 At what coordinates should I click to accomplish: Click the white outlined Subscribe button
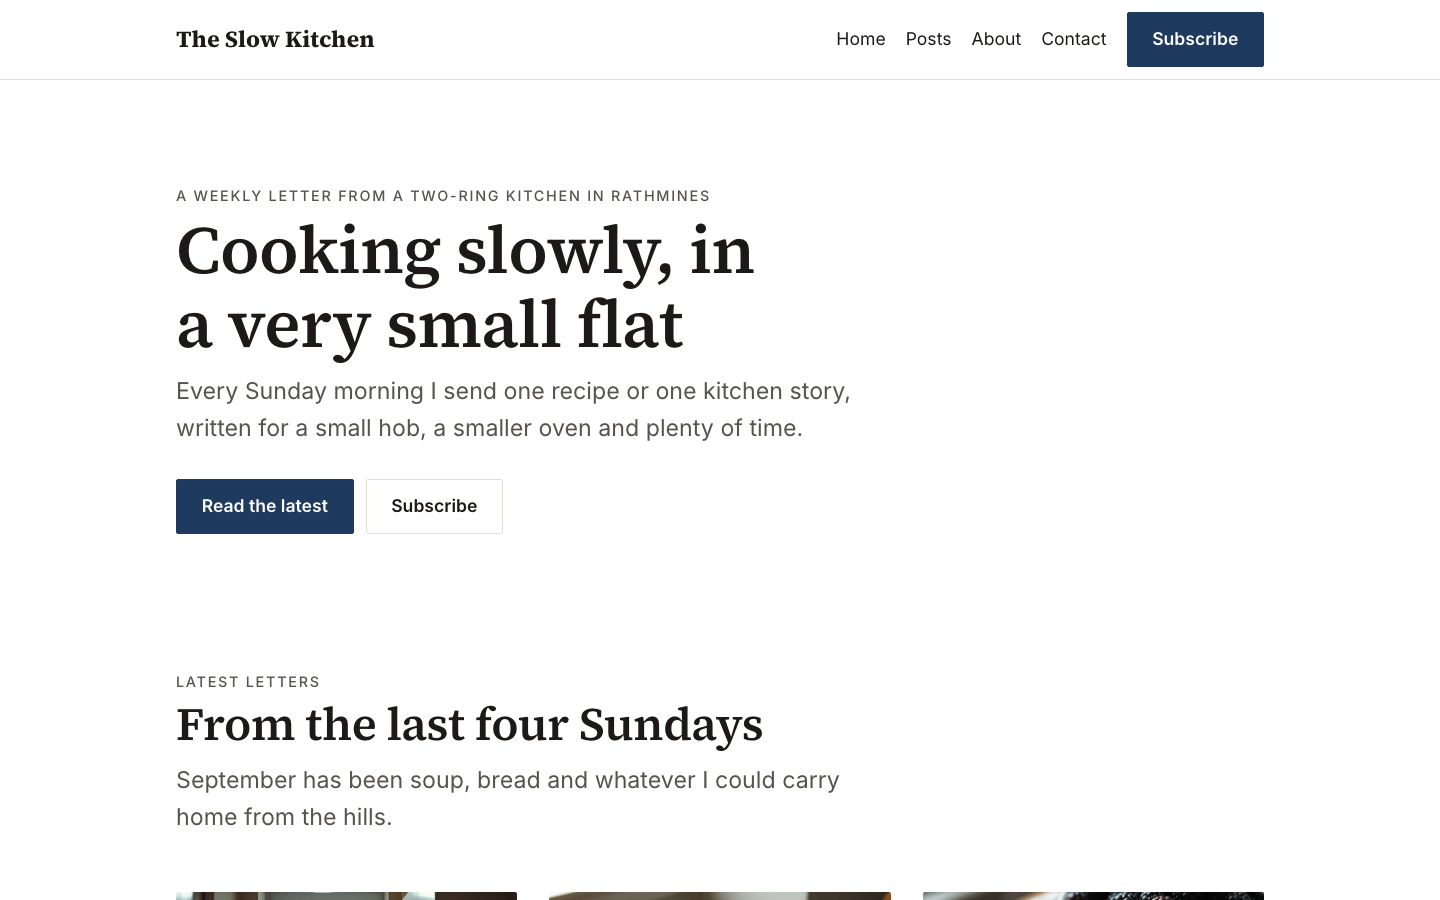point(434,506)
